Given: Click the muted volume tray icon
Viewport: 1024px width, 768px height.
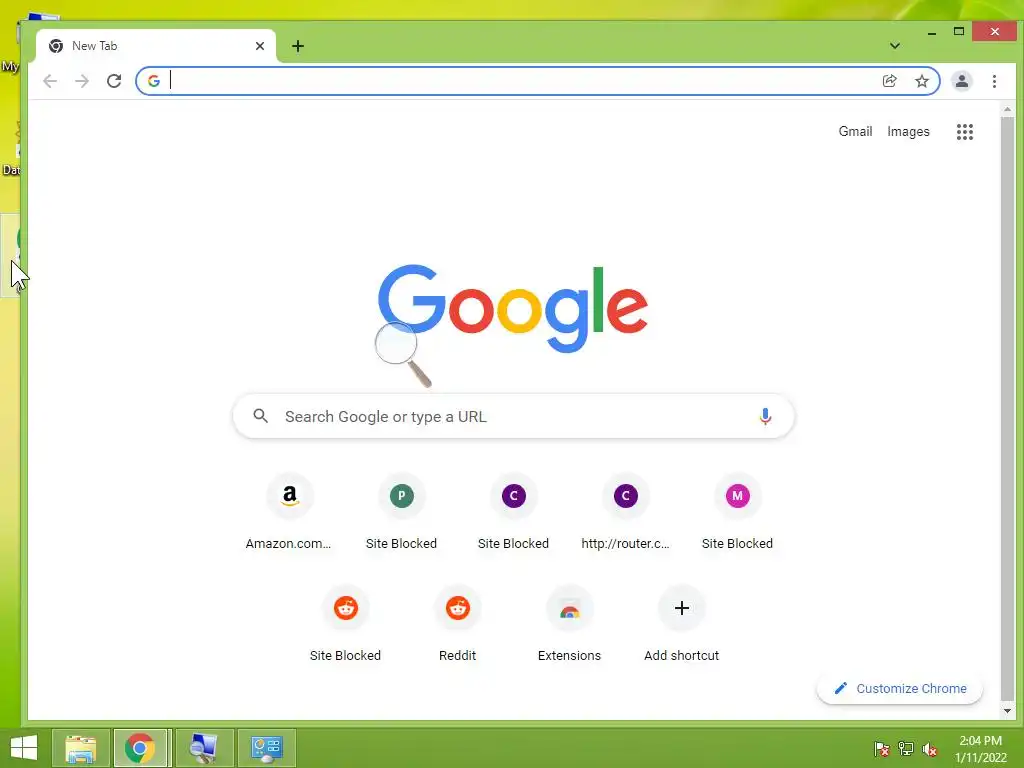Looking at the screenshot, I should pyautogui.click(x=930, y=748).
